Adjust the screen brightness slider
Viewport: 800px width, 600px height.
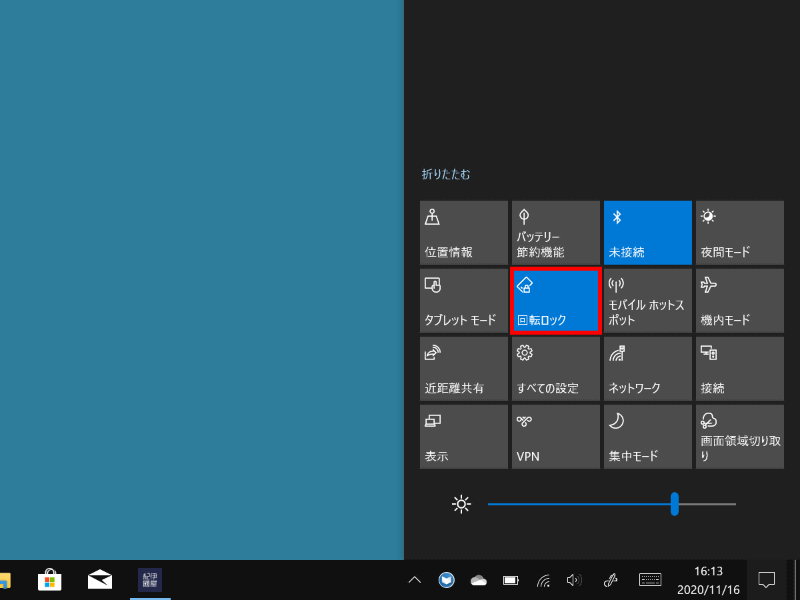point(674,505)
